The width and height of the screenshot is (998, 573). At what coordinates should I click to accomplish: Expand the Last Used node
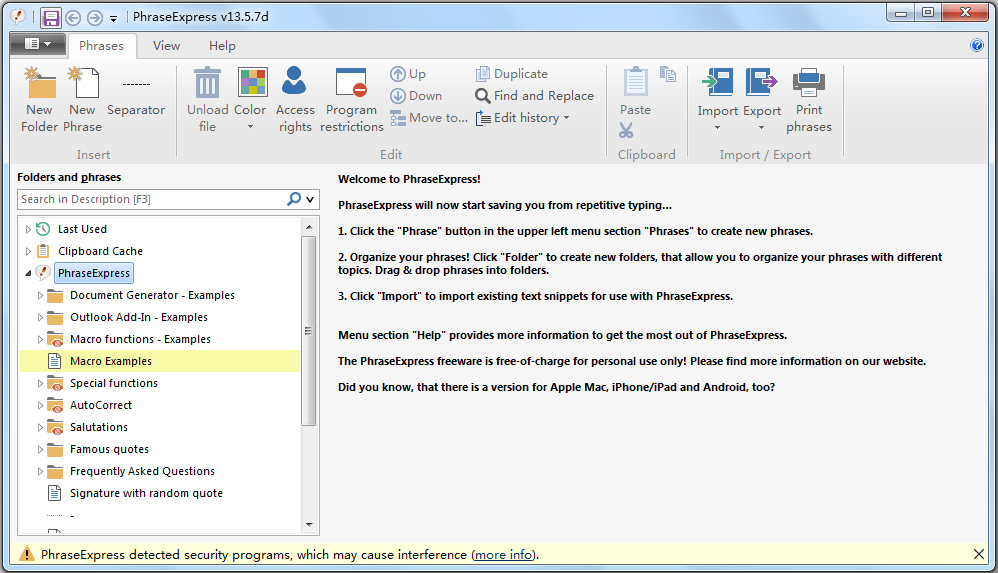[28, 229]
